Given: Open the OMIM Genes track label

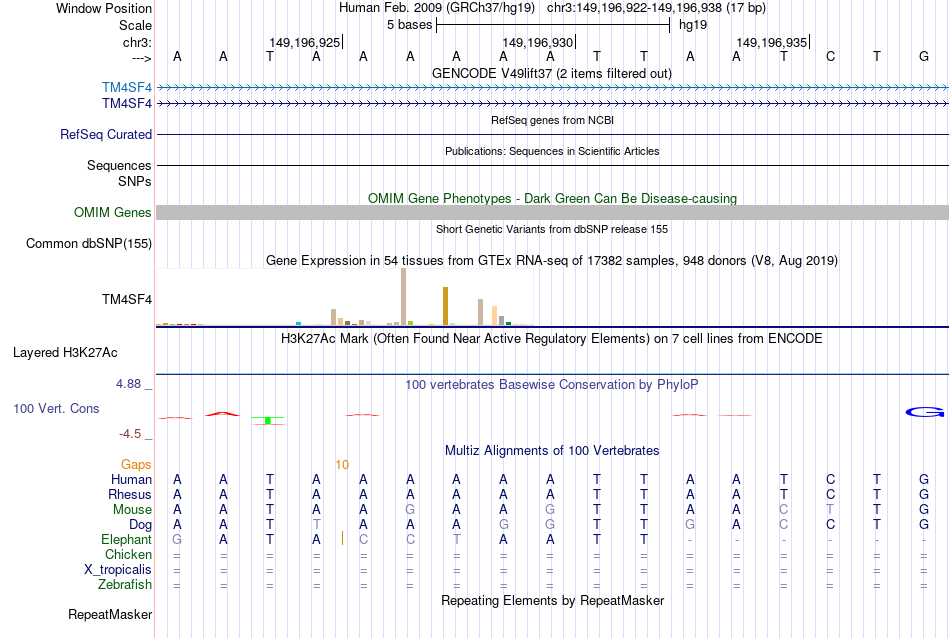Looking at the screenshot, I should coord(113,213).
